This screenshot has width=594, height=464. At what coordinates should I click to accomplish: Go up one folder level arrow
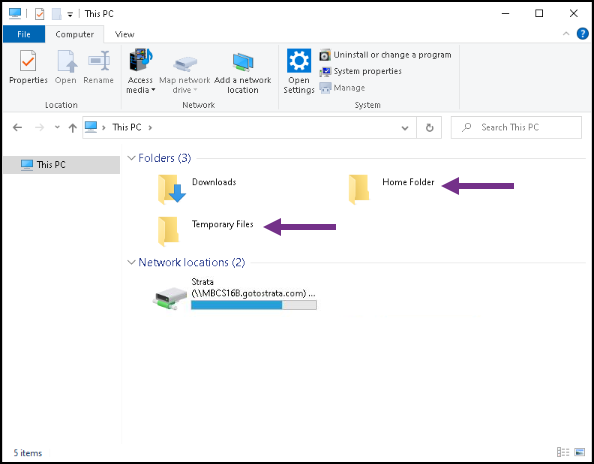pos(72,128)
